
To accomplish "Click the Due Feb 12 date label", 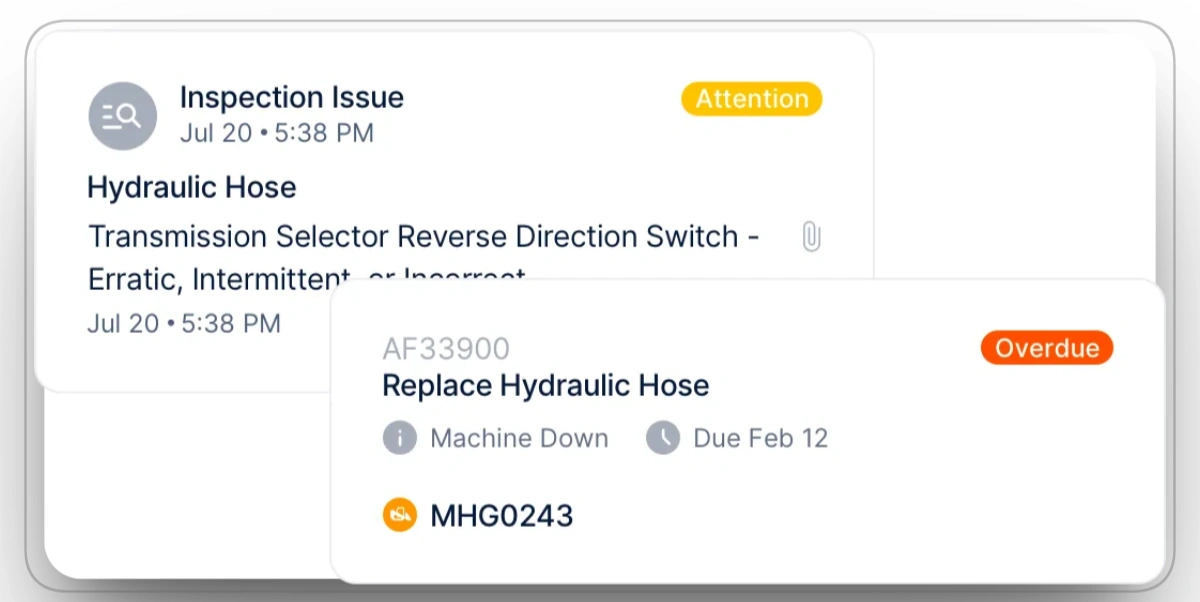I will [761, 438].
